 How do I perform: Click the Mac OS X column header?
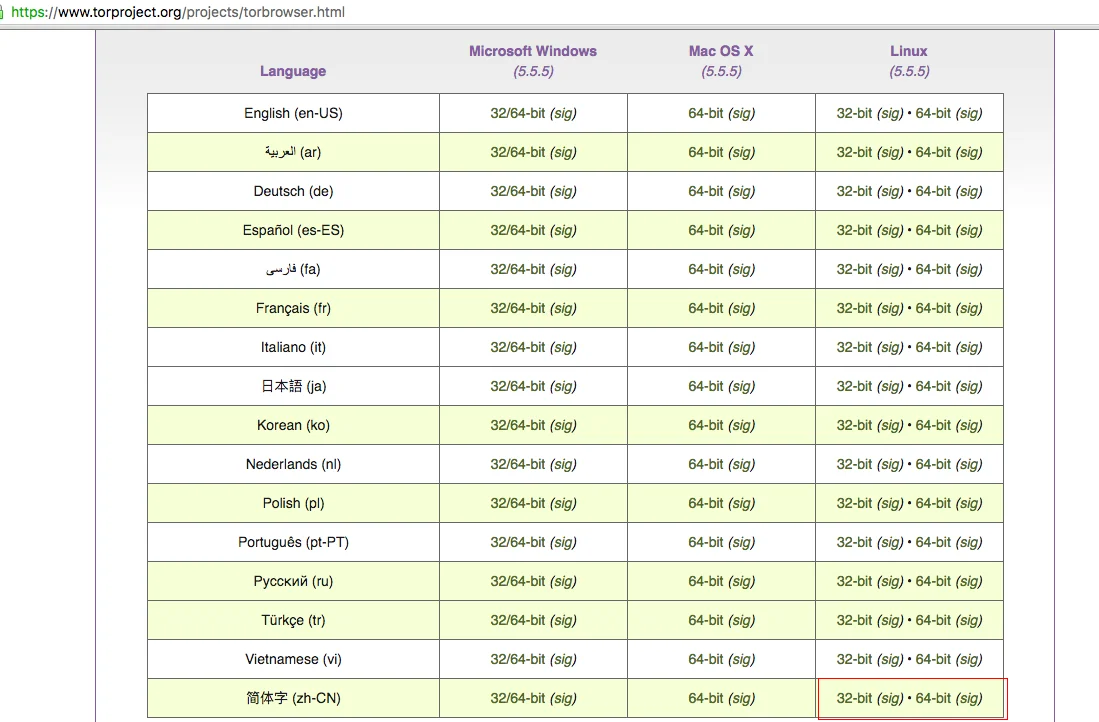pyautogui.click(x=721, y=51)
